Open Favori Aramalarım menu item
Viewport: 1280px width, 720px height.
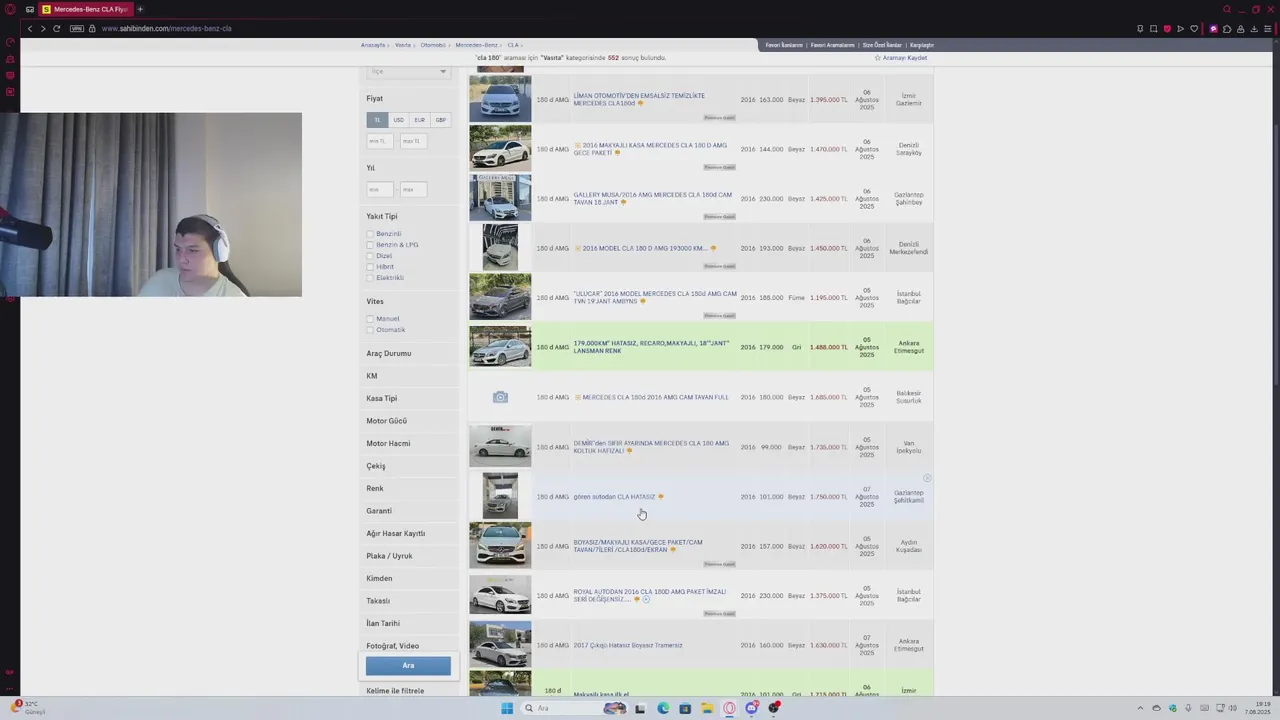[833, 45]
